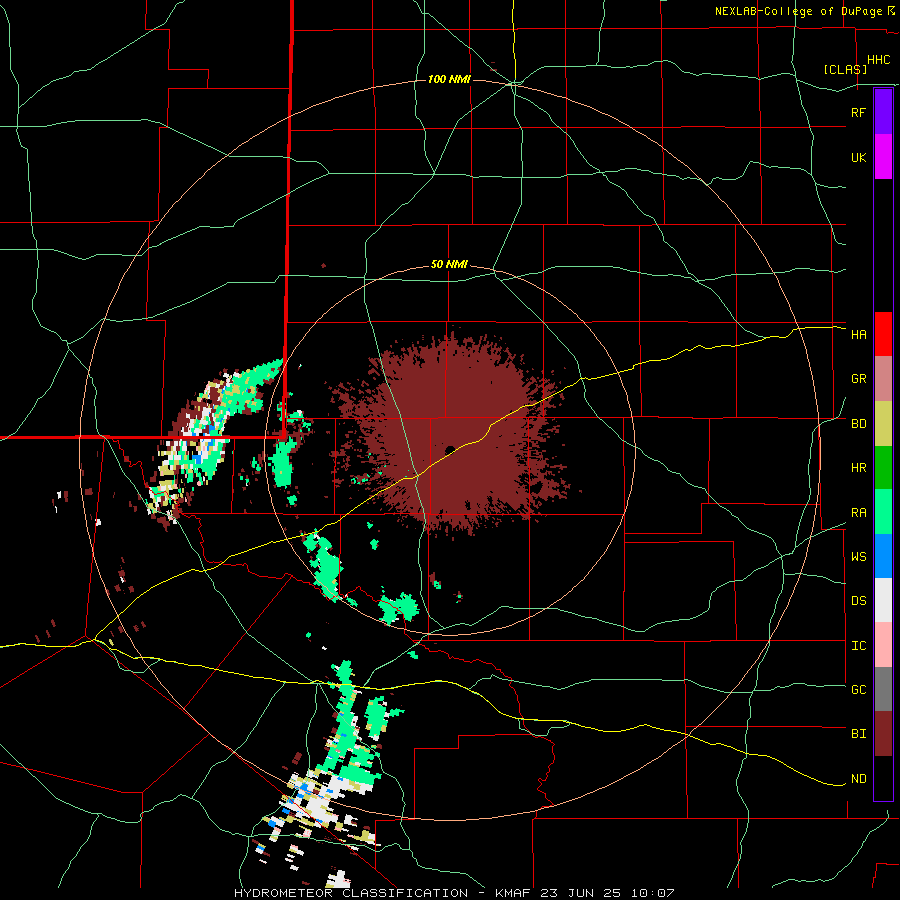
Task: Click the BI brown legend swatch
Action: coord(883,734)
